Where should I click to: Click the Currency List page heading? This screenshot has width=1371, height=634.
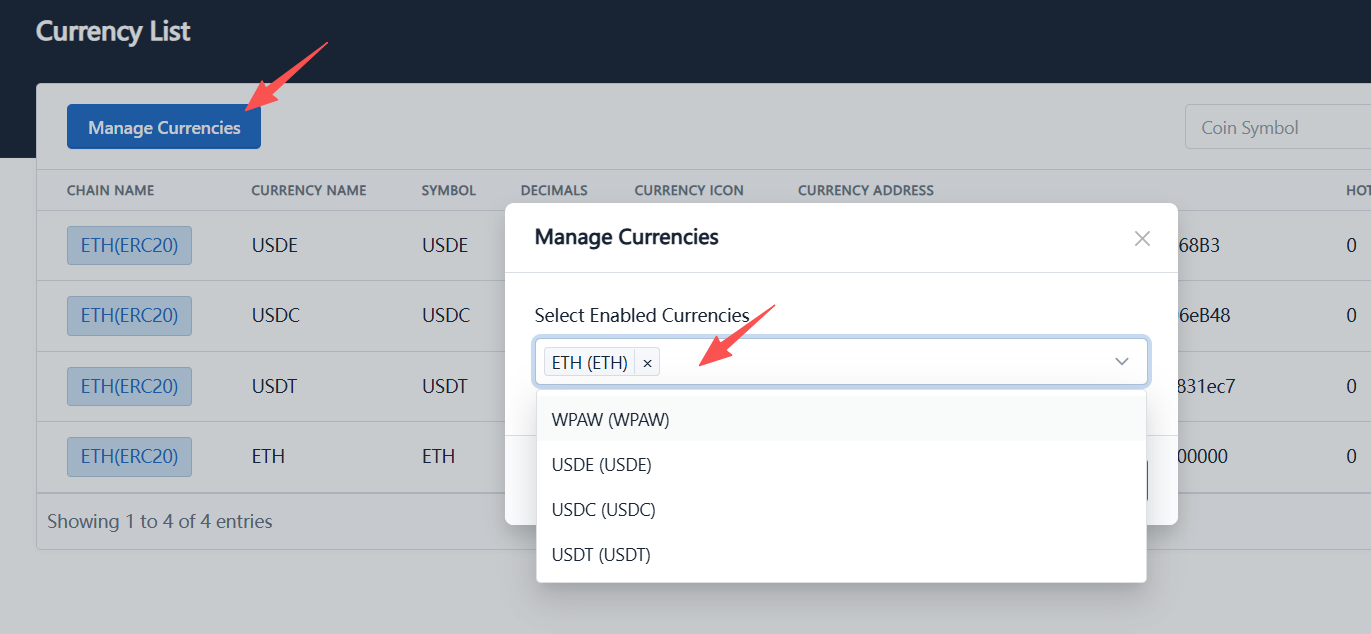tap(112, 31)
